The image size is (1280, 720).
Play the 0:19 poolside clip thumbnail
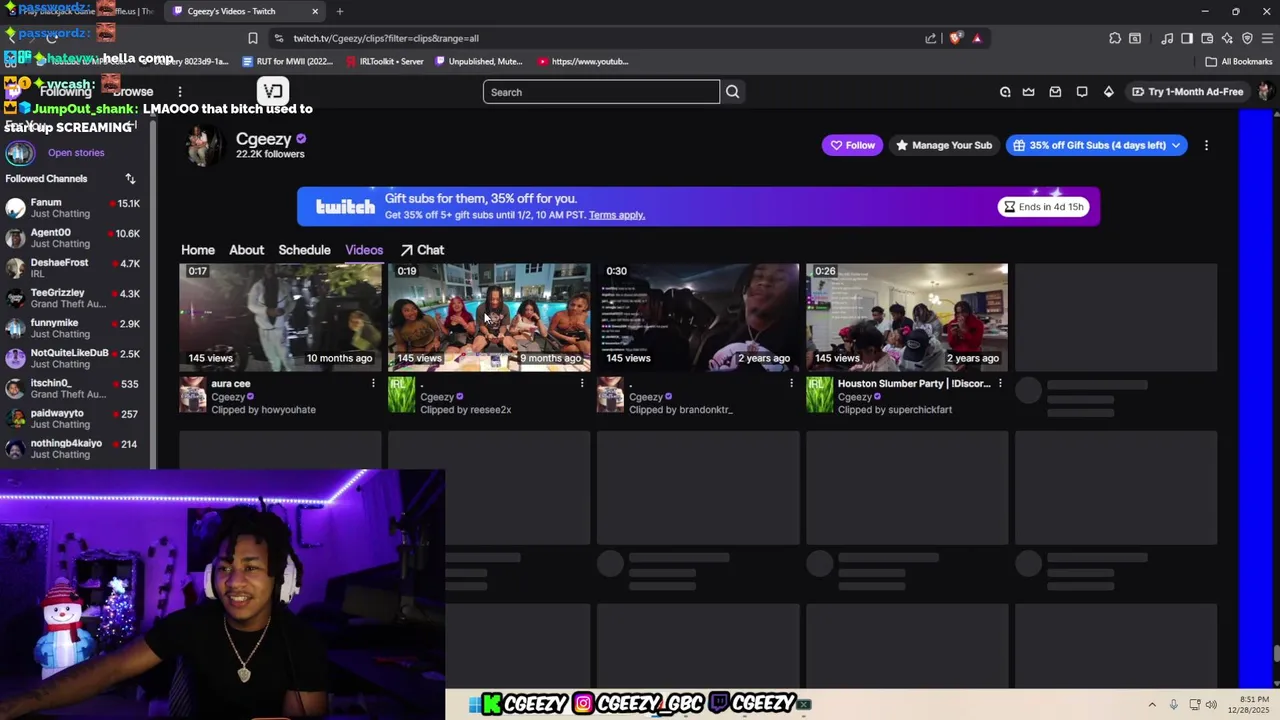[x=490, y=317]
